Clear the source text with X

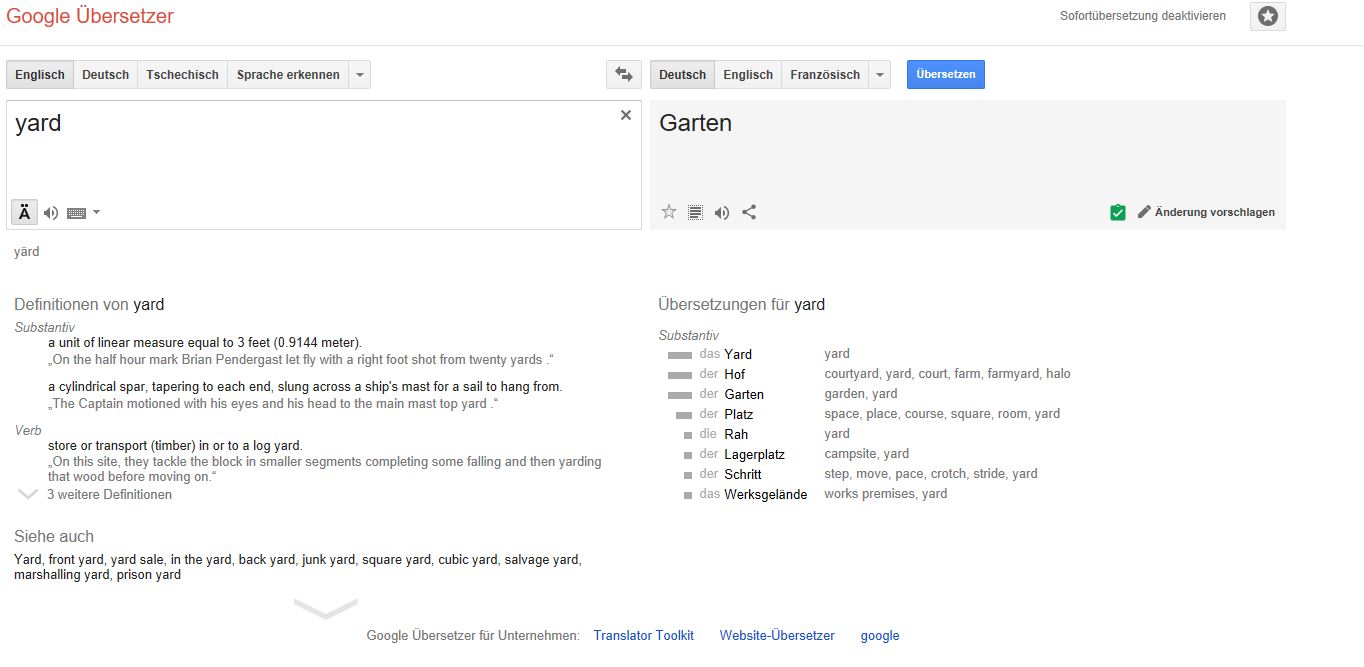(626, 115)
